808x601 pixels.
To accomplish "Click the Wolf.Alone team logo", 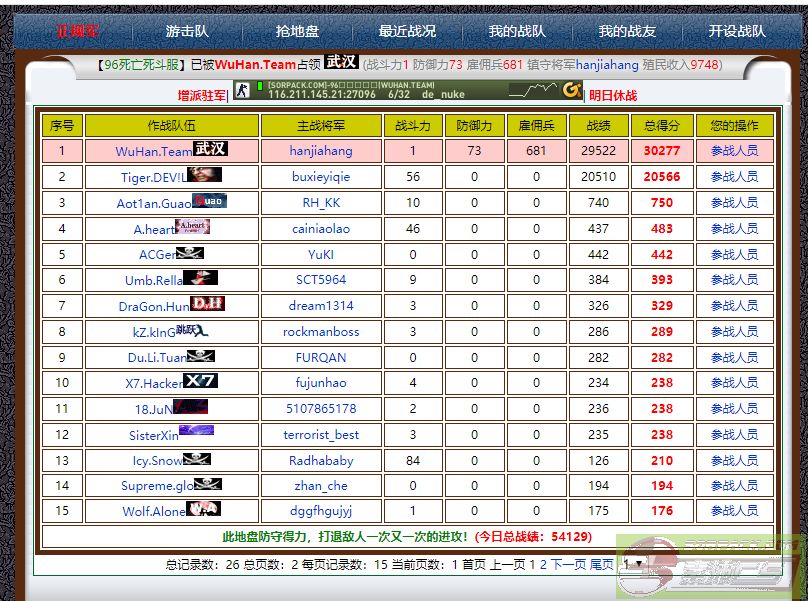I will click(203, 509).
